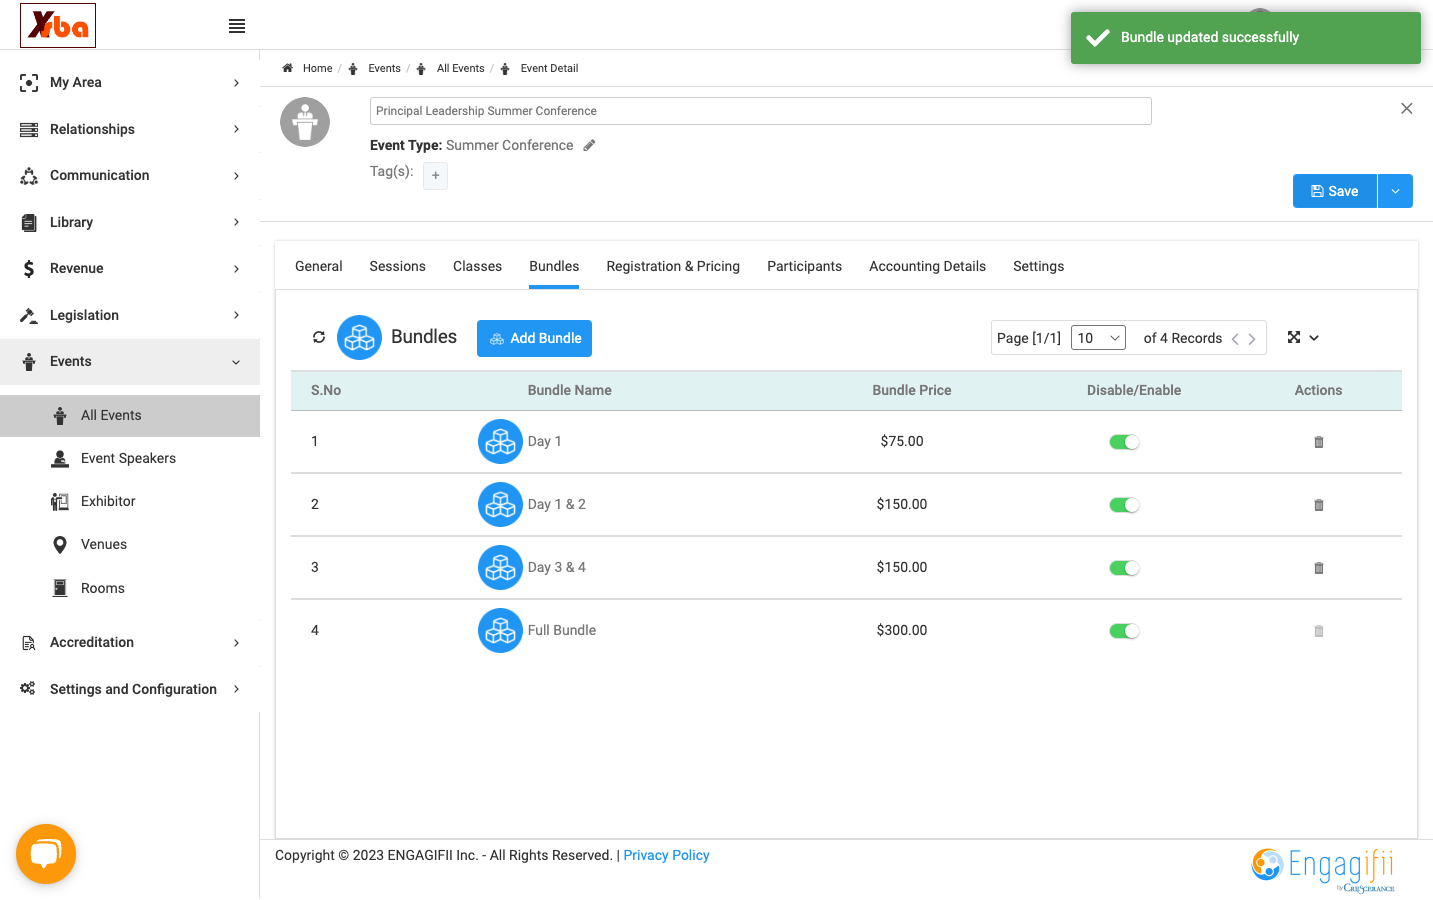The width and height of the screenshot is (1433, 900).
Task: Click the fullscreen expand icon
Action: tap(1294, 338)
